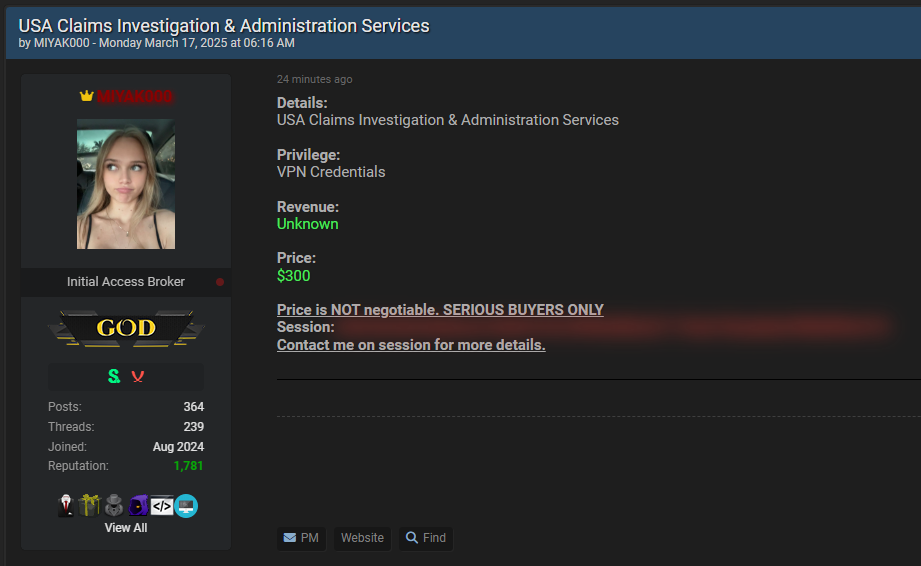The width and height of the screenshot is (921, 566).
Task: Click the red V icon in profile
Action: (x=138, y=376)
